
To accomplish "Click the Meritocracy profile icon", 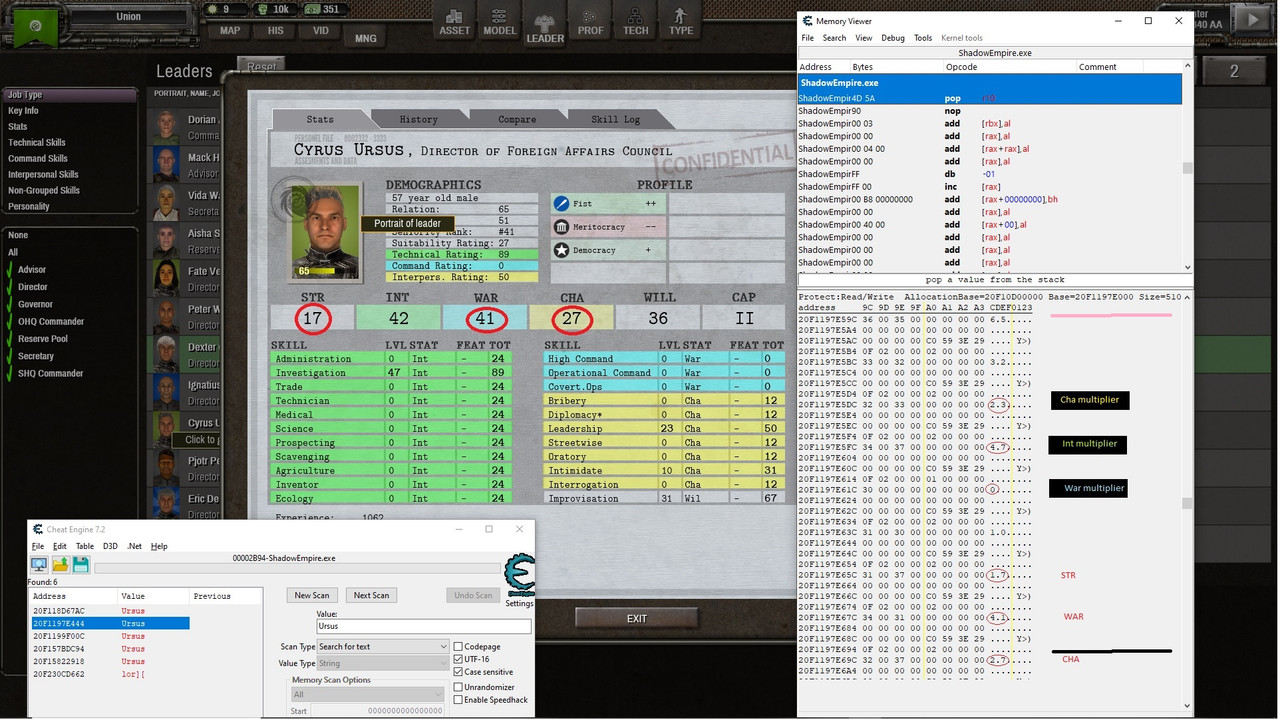I will [x=561, y=227].
